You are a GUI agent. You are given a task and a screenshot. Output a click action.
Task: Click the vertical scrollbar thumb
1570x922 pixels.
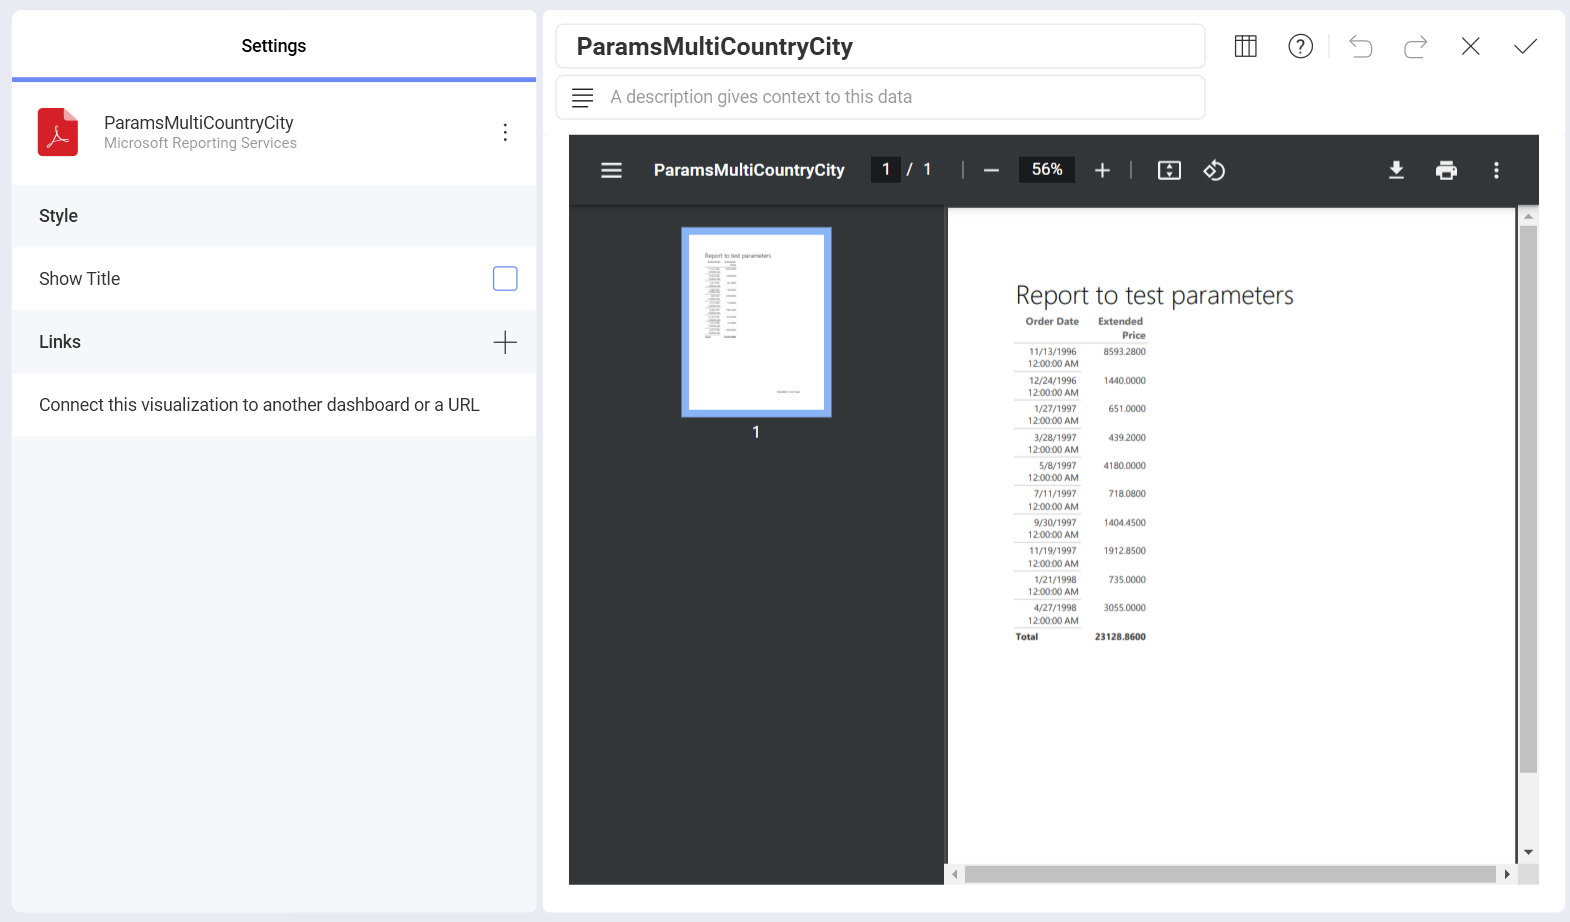point(1528,500)
